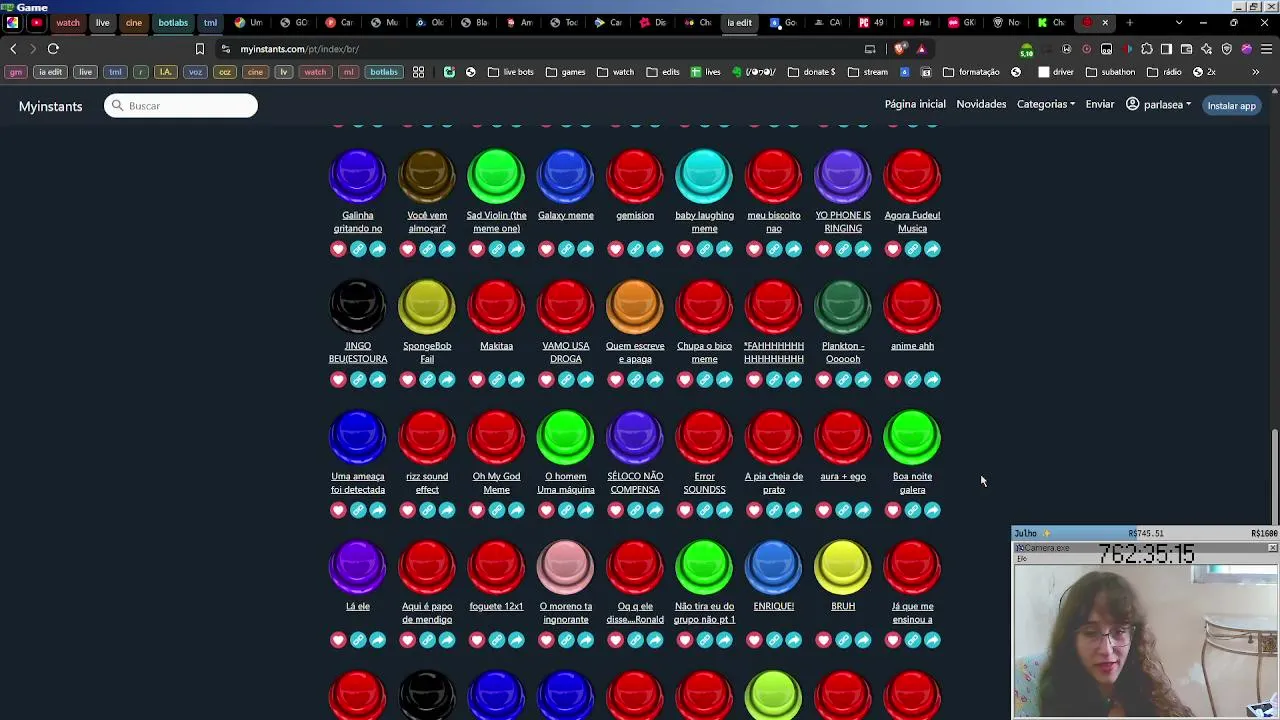Viewport: 1280px width, 720px height.
Task: Copy link icon under "aura + ego"
Action: (843, 510)
